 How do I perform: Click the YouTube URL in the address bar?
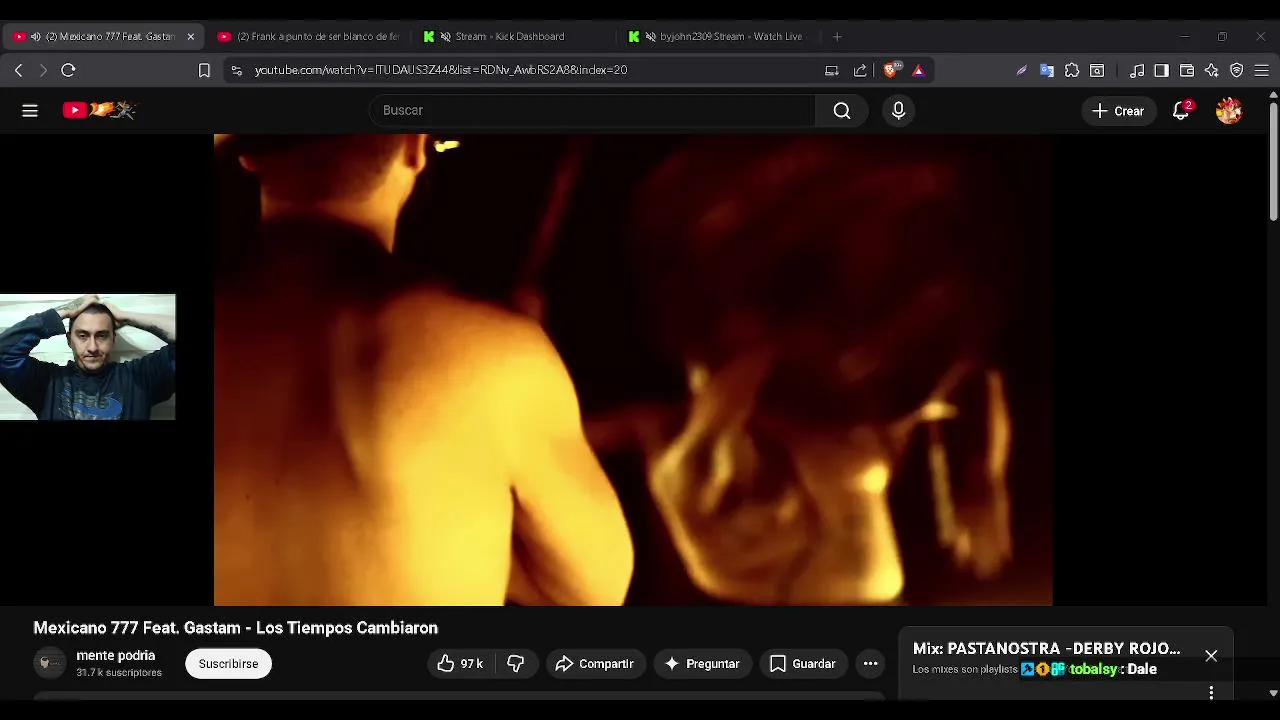tap(441, 70)
